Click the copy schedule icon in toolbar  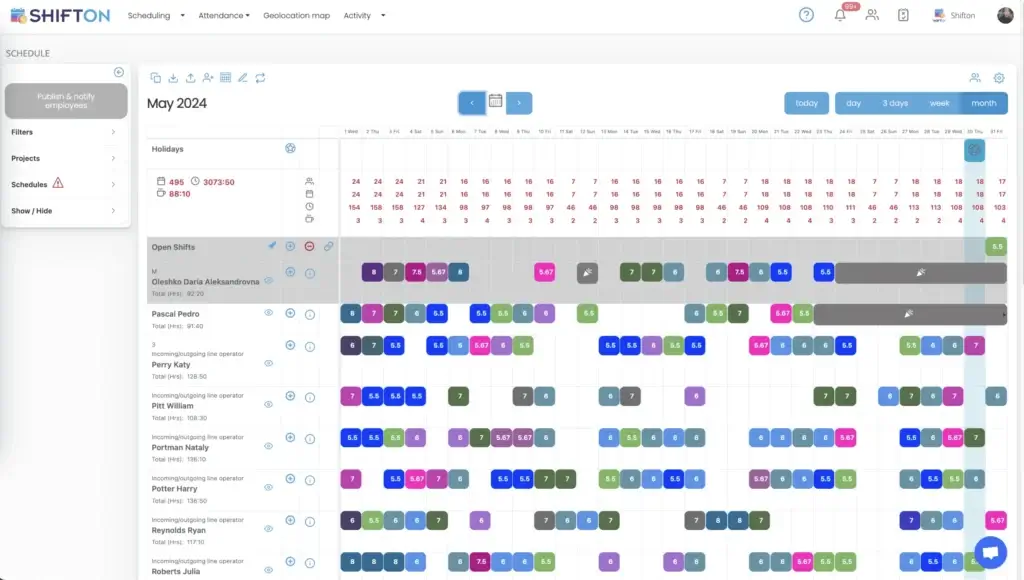click(155, 78)
